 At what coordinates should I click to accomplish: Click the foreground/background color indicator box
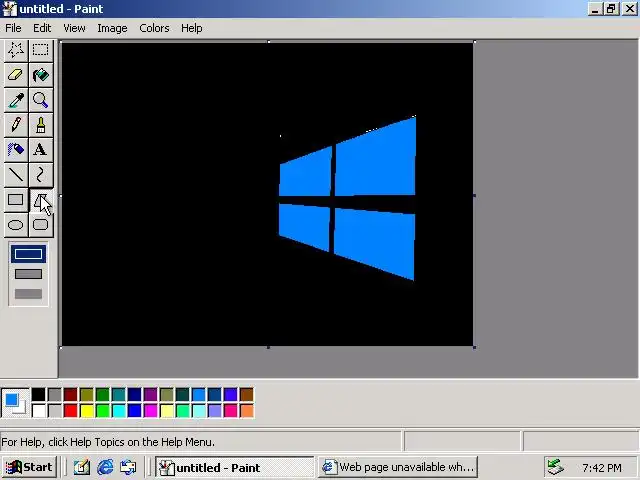[x=15, y=402]
